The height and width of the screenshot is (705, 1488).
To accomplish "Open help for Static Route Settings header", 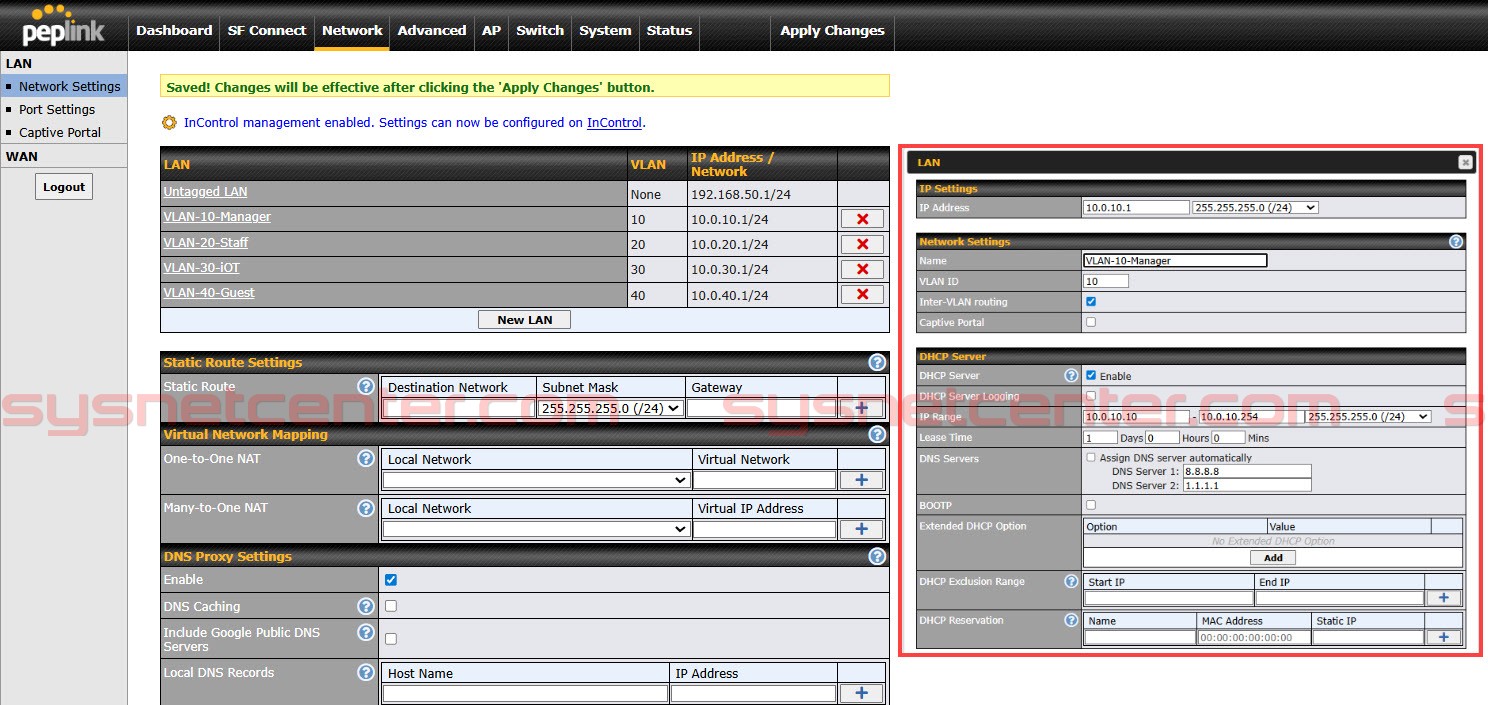I will 877,362.
